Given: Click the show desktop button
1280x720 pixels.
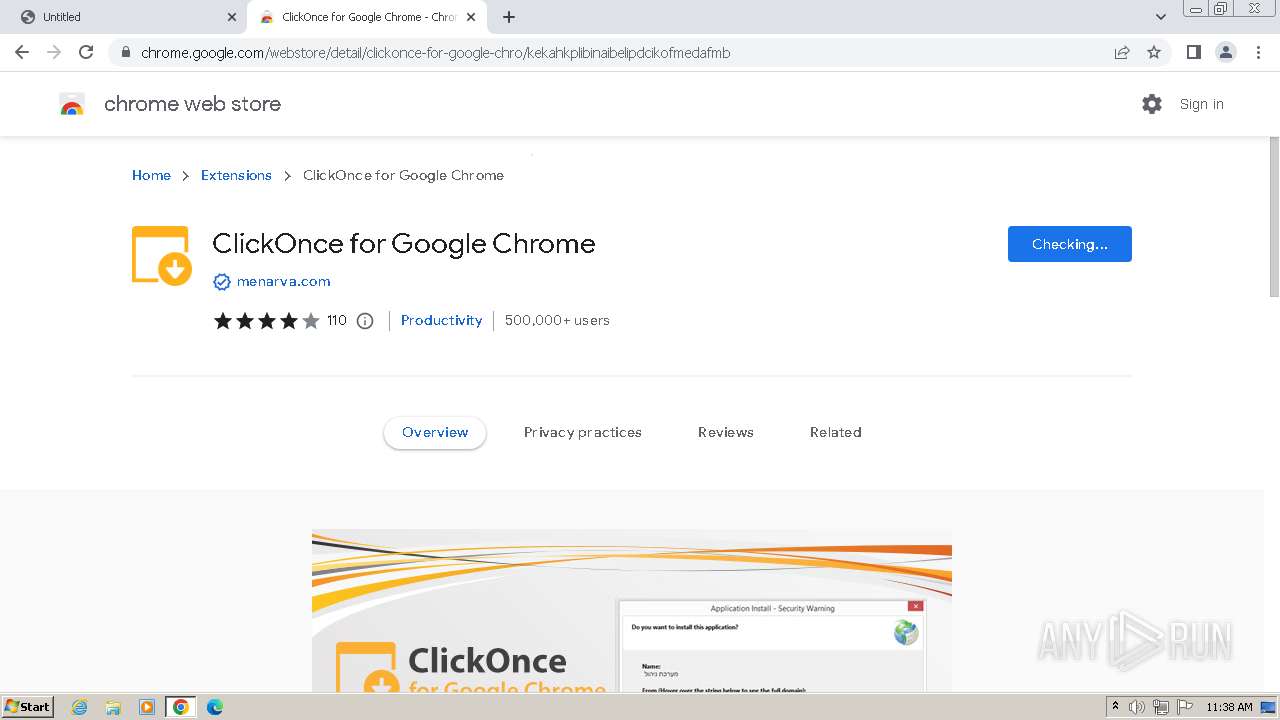Looking at the screenshot, I should click(x=1269, y=707).
